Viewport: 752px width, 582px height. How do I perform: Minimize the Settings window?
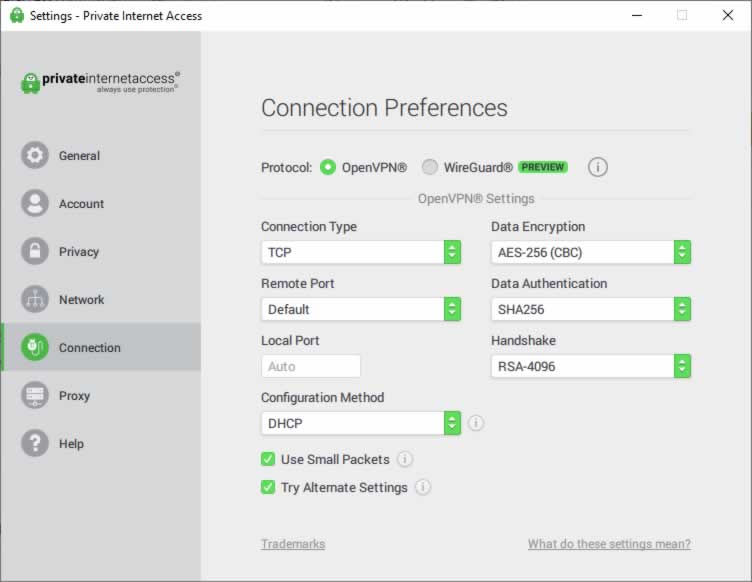(x=637, y=15)
